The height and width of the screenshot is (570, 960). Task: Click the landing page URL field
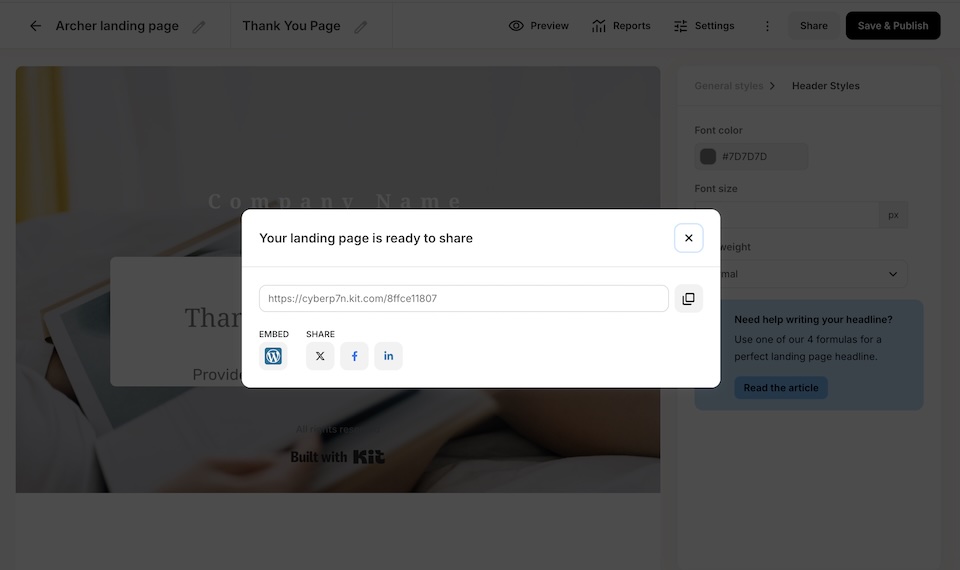[x=463, y=298]
